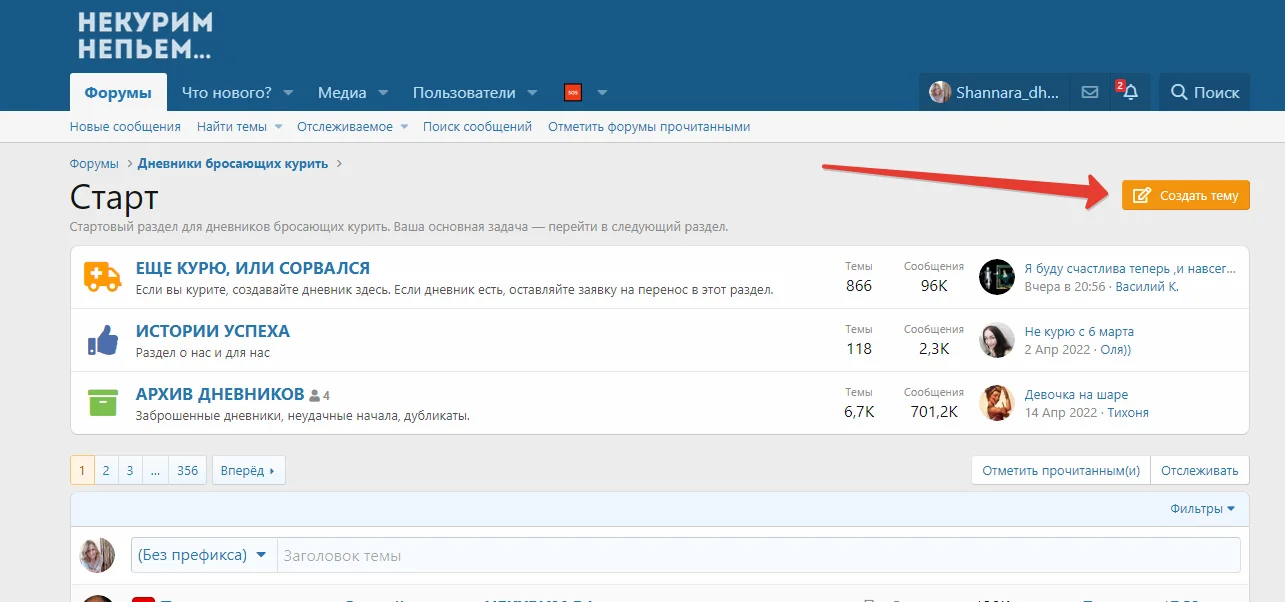Open Shannara user account avatar menu

click(994, 92)
